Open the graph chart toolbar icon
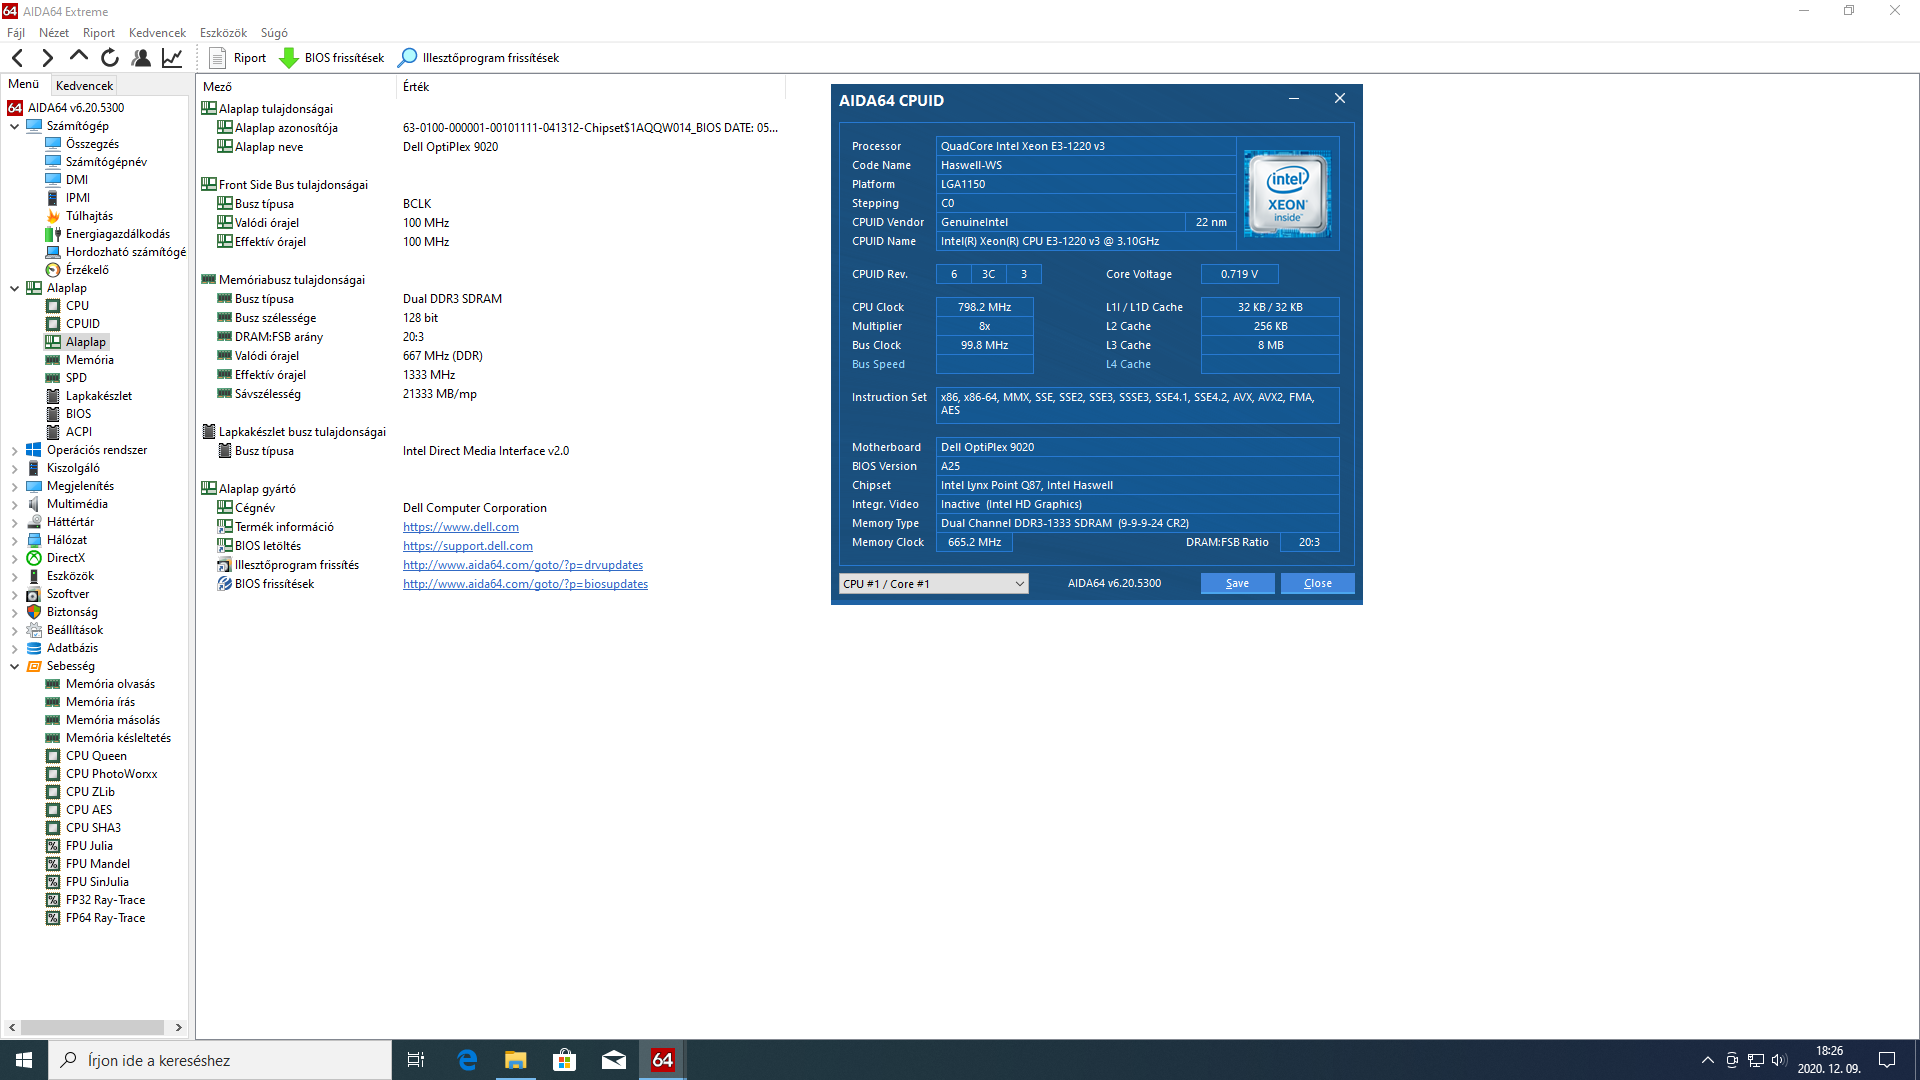1920x1080 pixels. pyautogui.click(x=172, y=58)
